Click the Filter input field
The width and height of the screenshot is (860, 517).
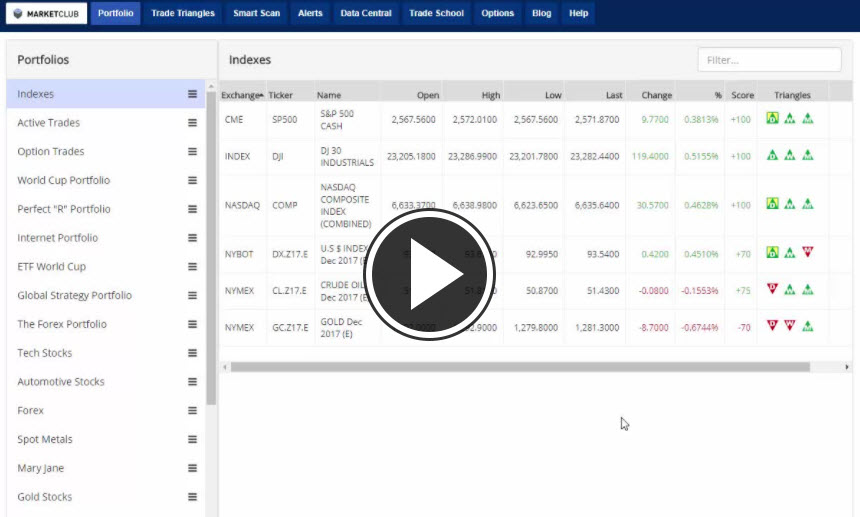pyautogui.click(x=770, y=60)
